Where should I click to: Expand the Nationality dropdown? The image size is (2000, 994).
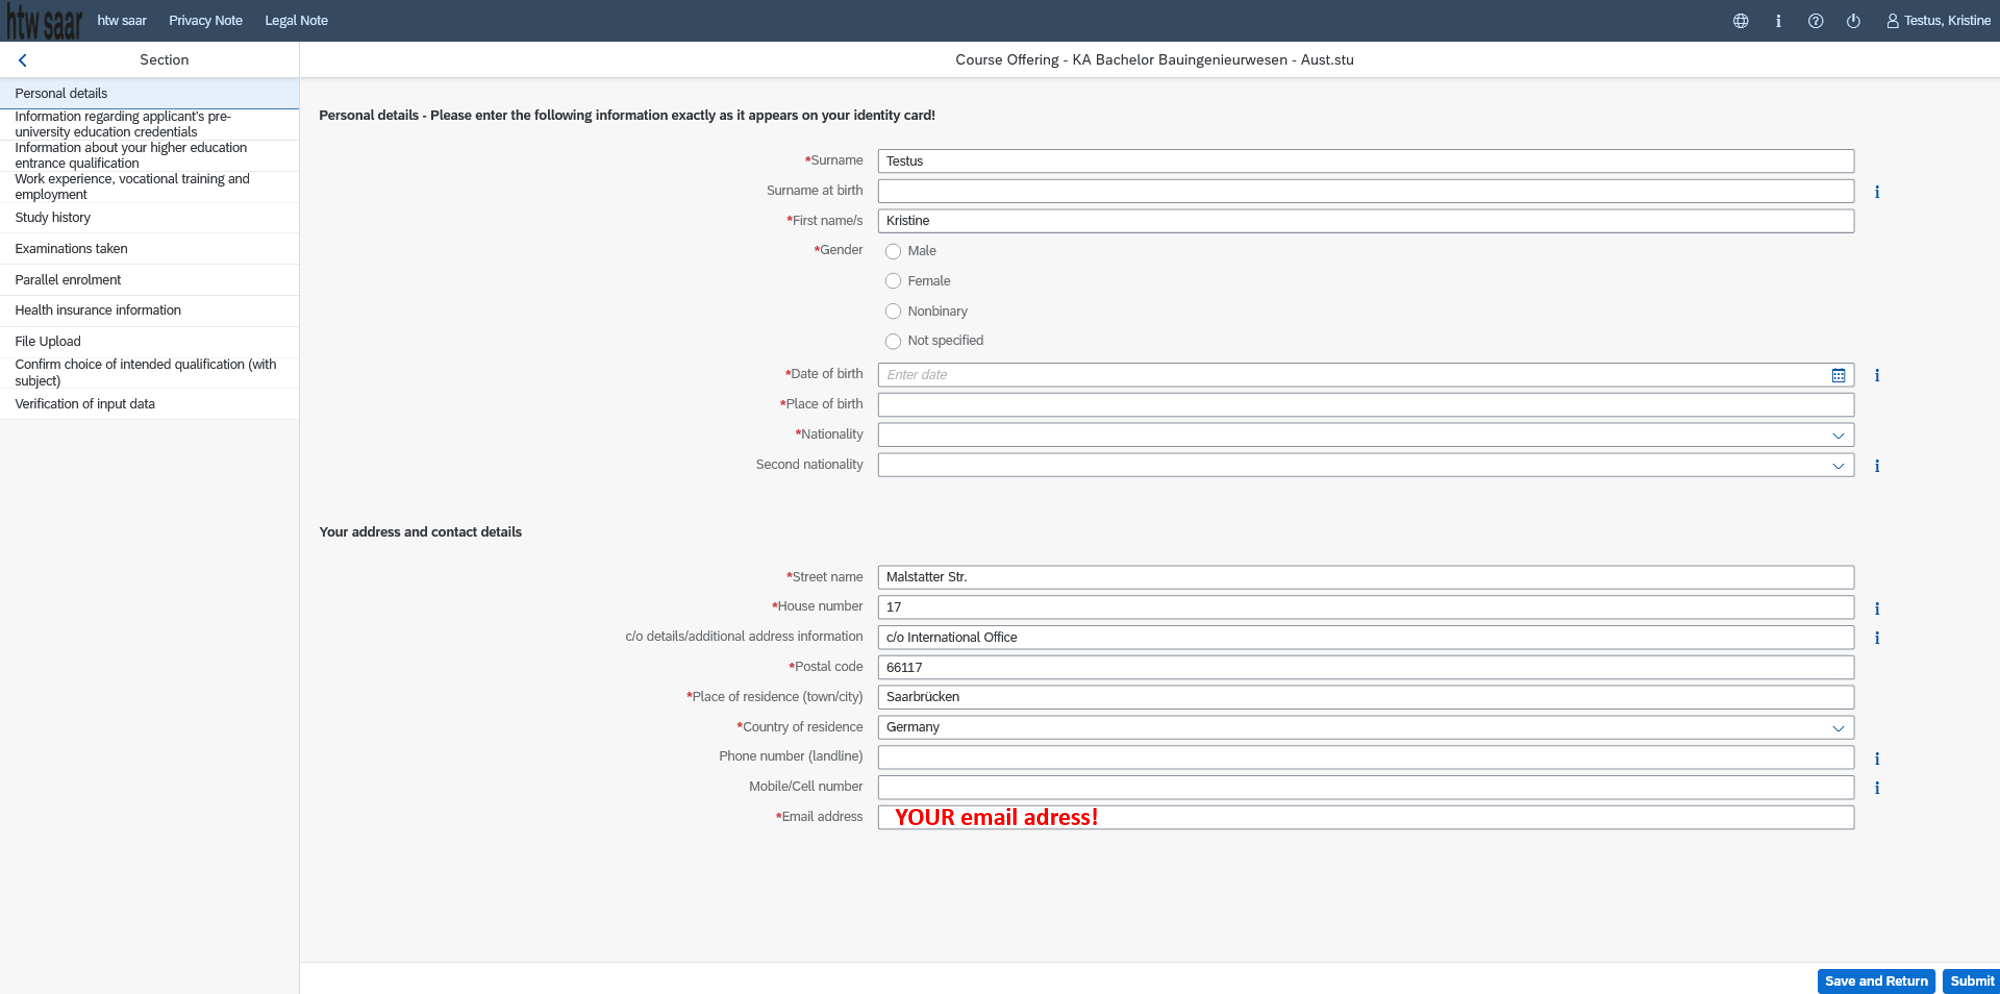click(x=1838, y=435)
